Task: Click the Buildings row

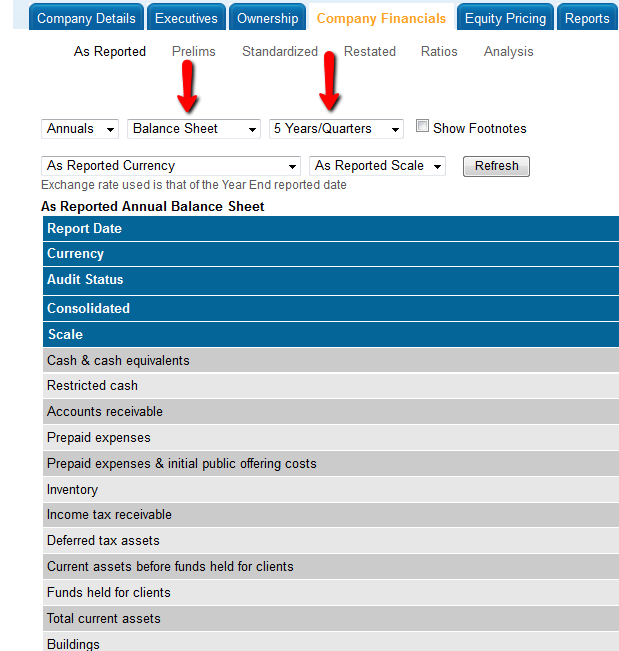Action: click(x=331, y=642)
